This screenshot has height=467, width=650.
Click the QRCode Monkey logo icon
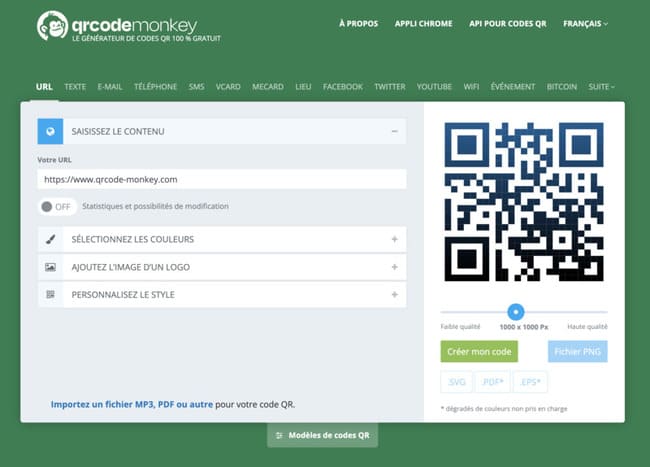click(x=52, y=26)
